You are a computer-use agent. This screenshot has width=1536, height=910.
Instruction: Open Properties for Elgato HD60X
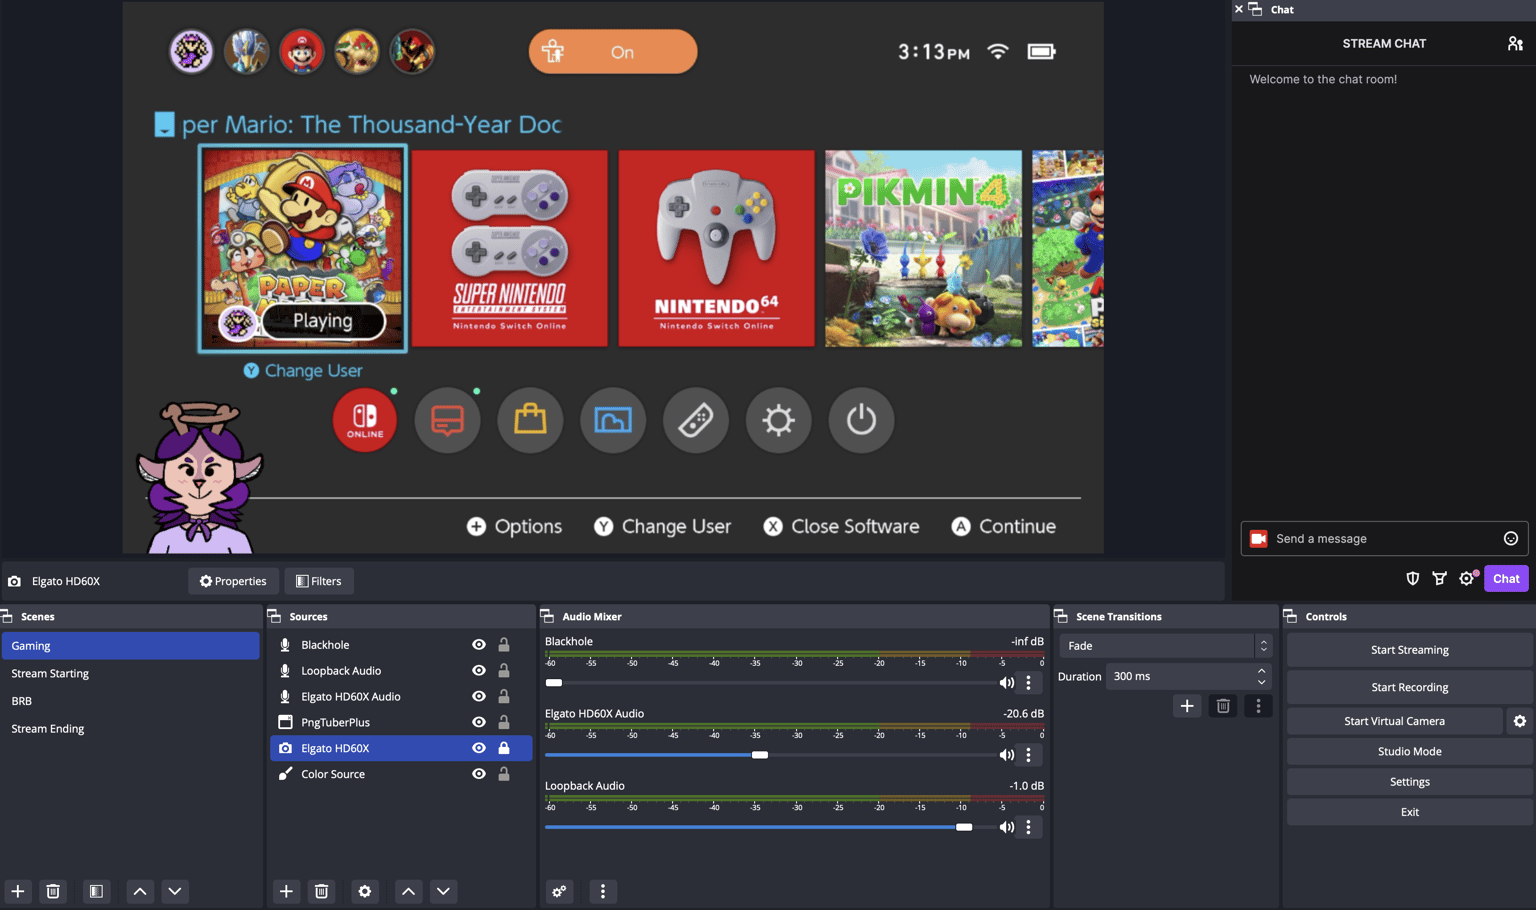(233, 581)
